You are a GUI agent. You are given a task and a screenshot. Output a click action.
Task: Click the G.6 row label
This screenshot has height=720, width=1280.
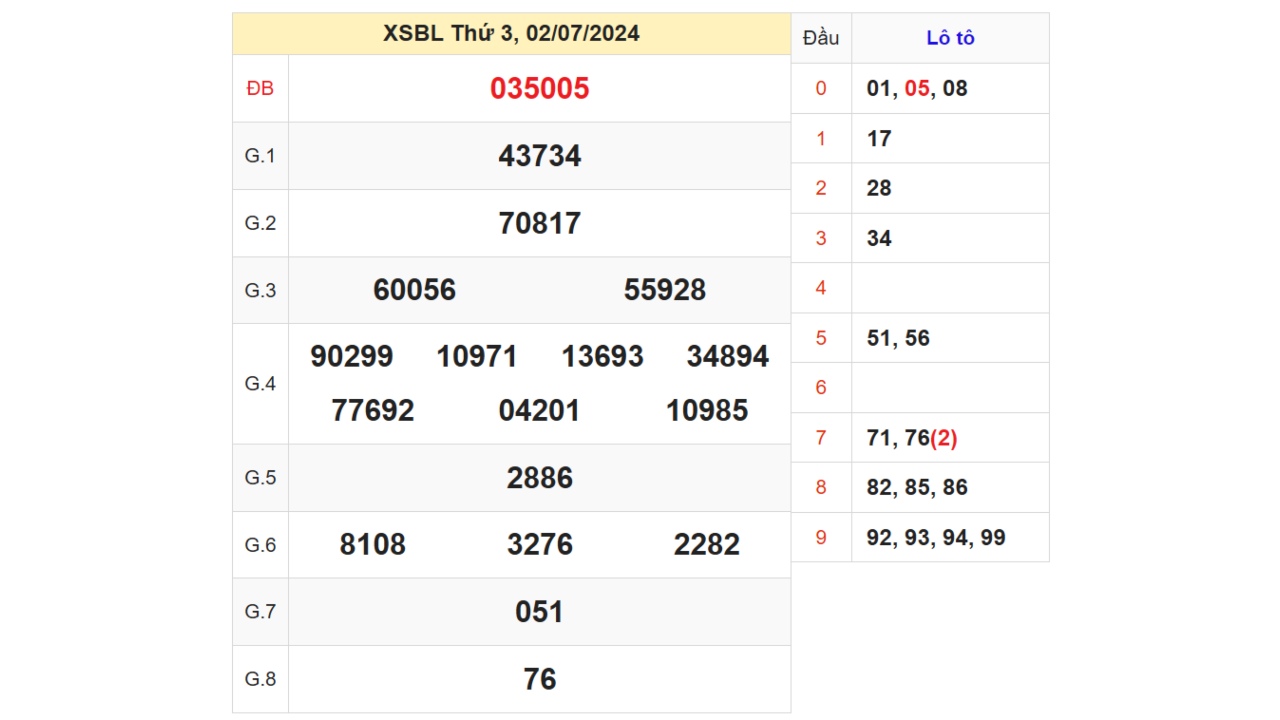[260, 545]
